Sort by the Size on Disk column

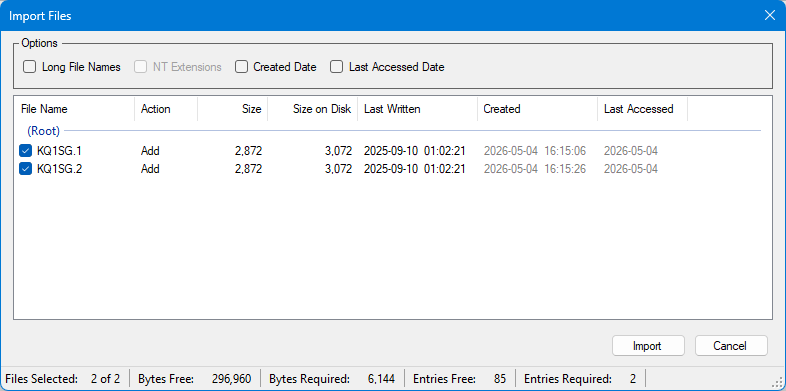(x=312, y=109)
